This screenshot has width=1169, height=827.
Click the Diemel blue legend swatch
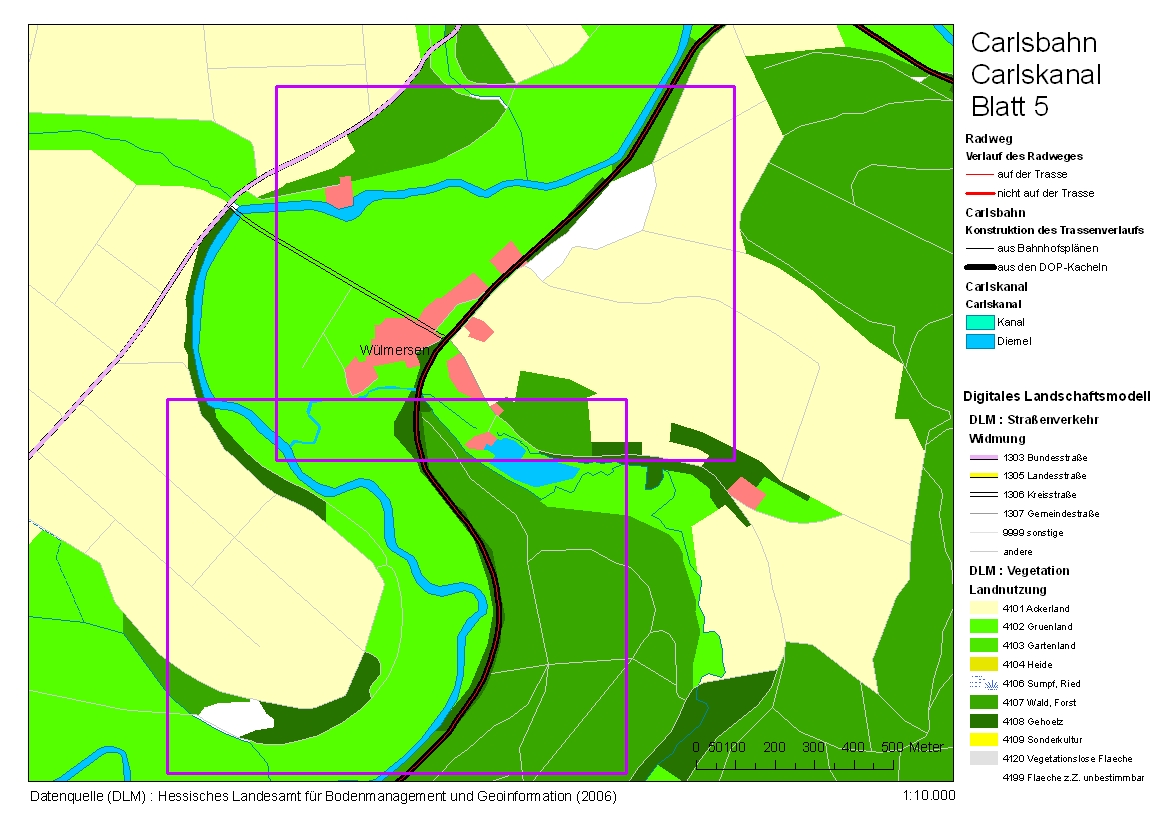coord(980,341)
